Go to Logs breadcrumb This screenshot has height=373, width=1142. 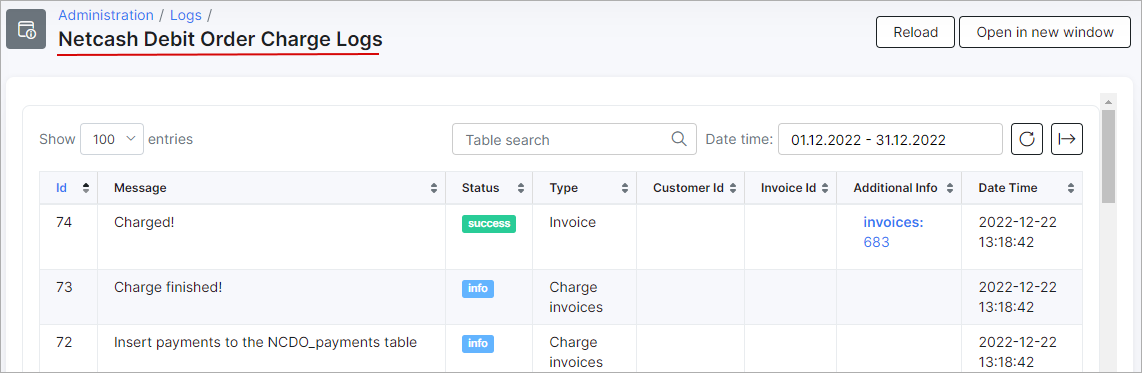(x=186, y=15)
